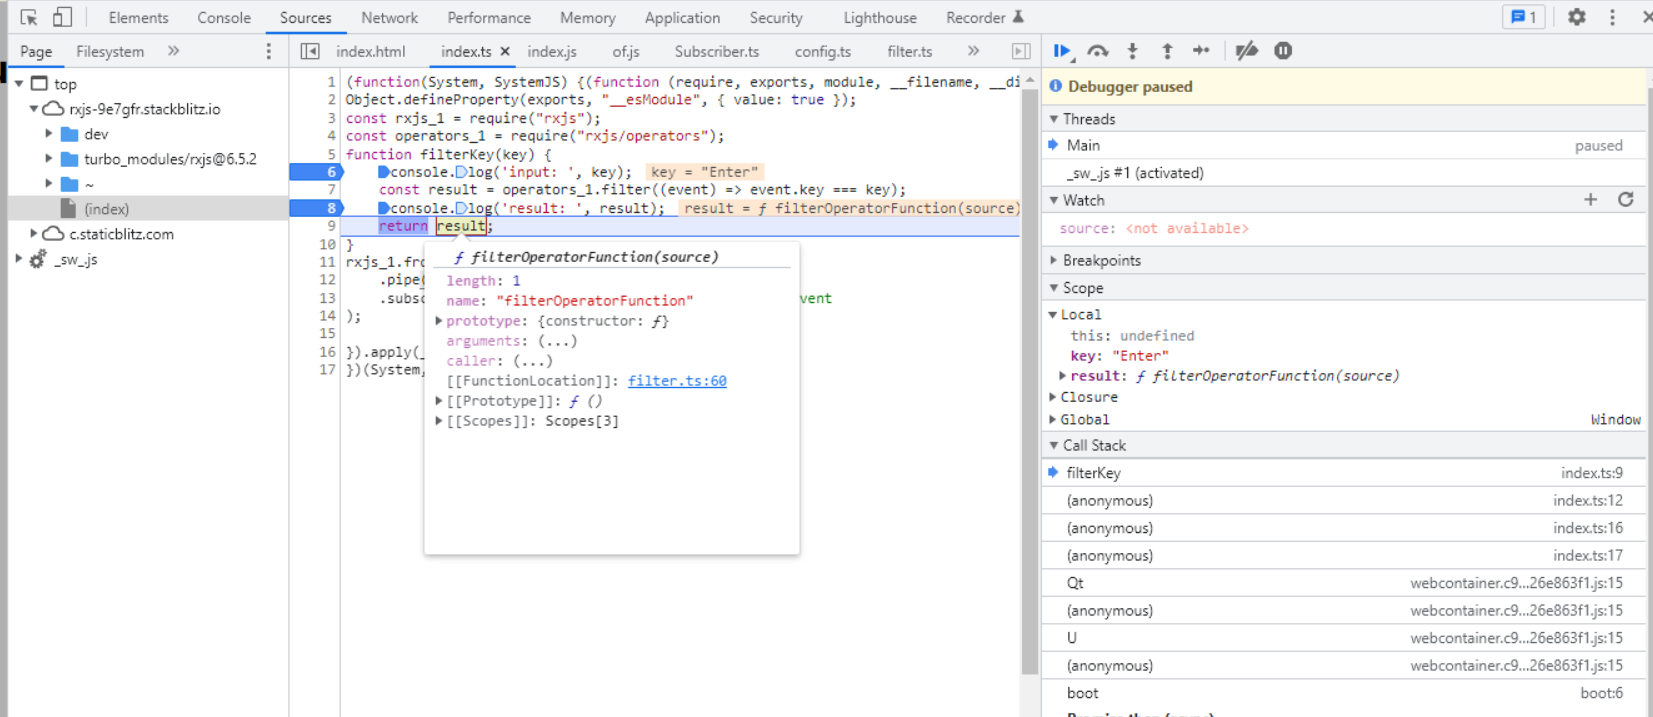Collapse the Call Stack section
Viewport: 1653px width, 717px height.
1054,446
